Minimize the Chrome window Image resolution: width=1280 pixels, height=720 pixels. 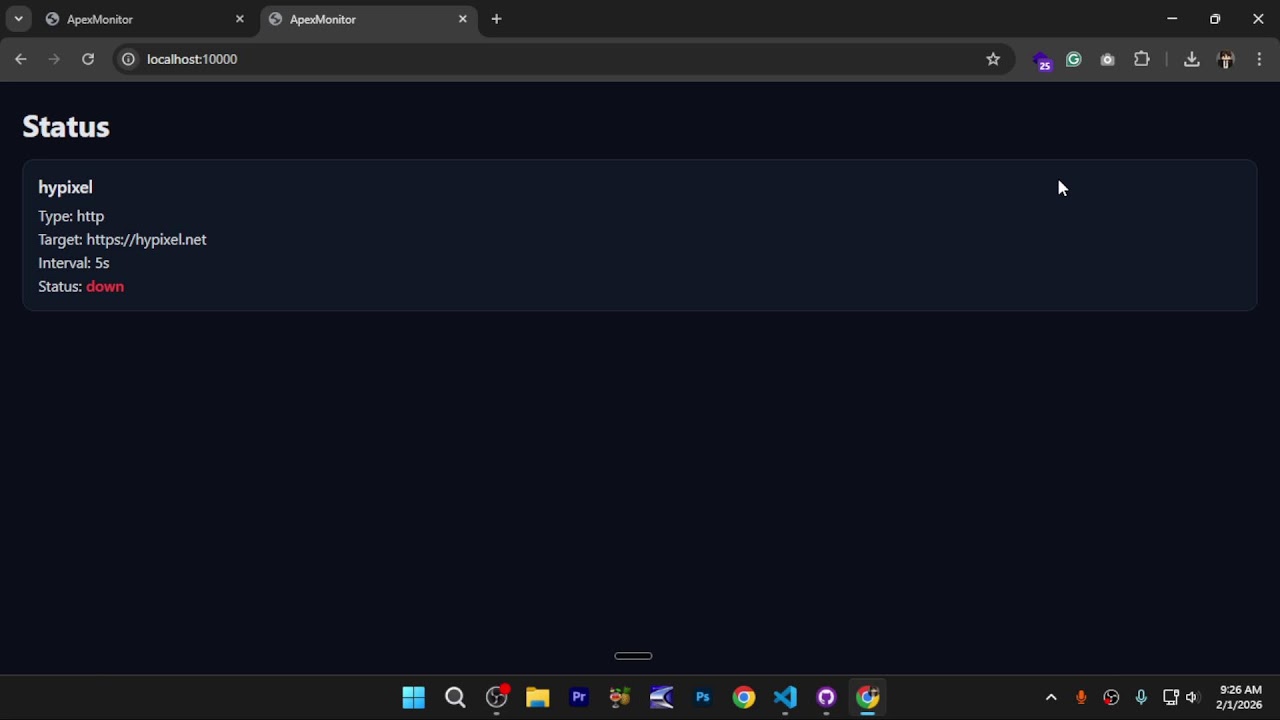click(x=1172, y=19)
